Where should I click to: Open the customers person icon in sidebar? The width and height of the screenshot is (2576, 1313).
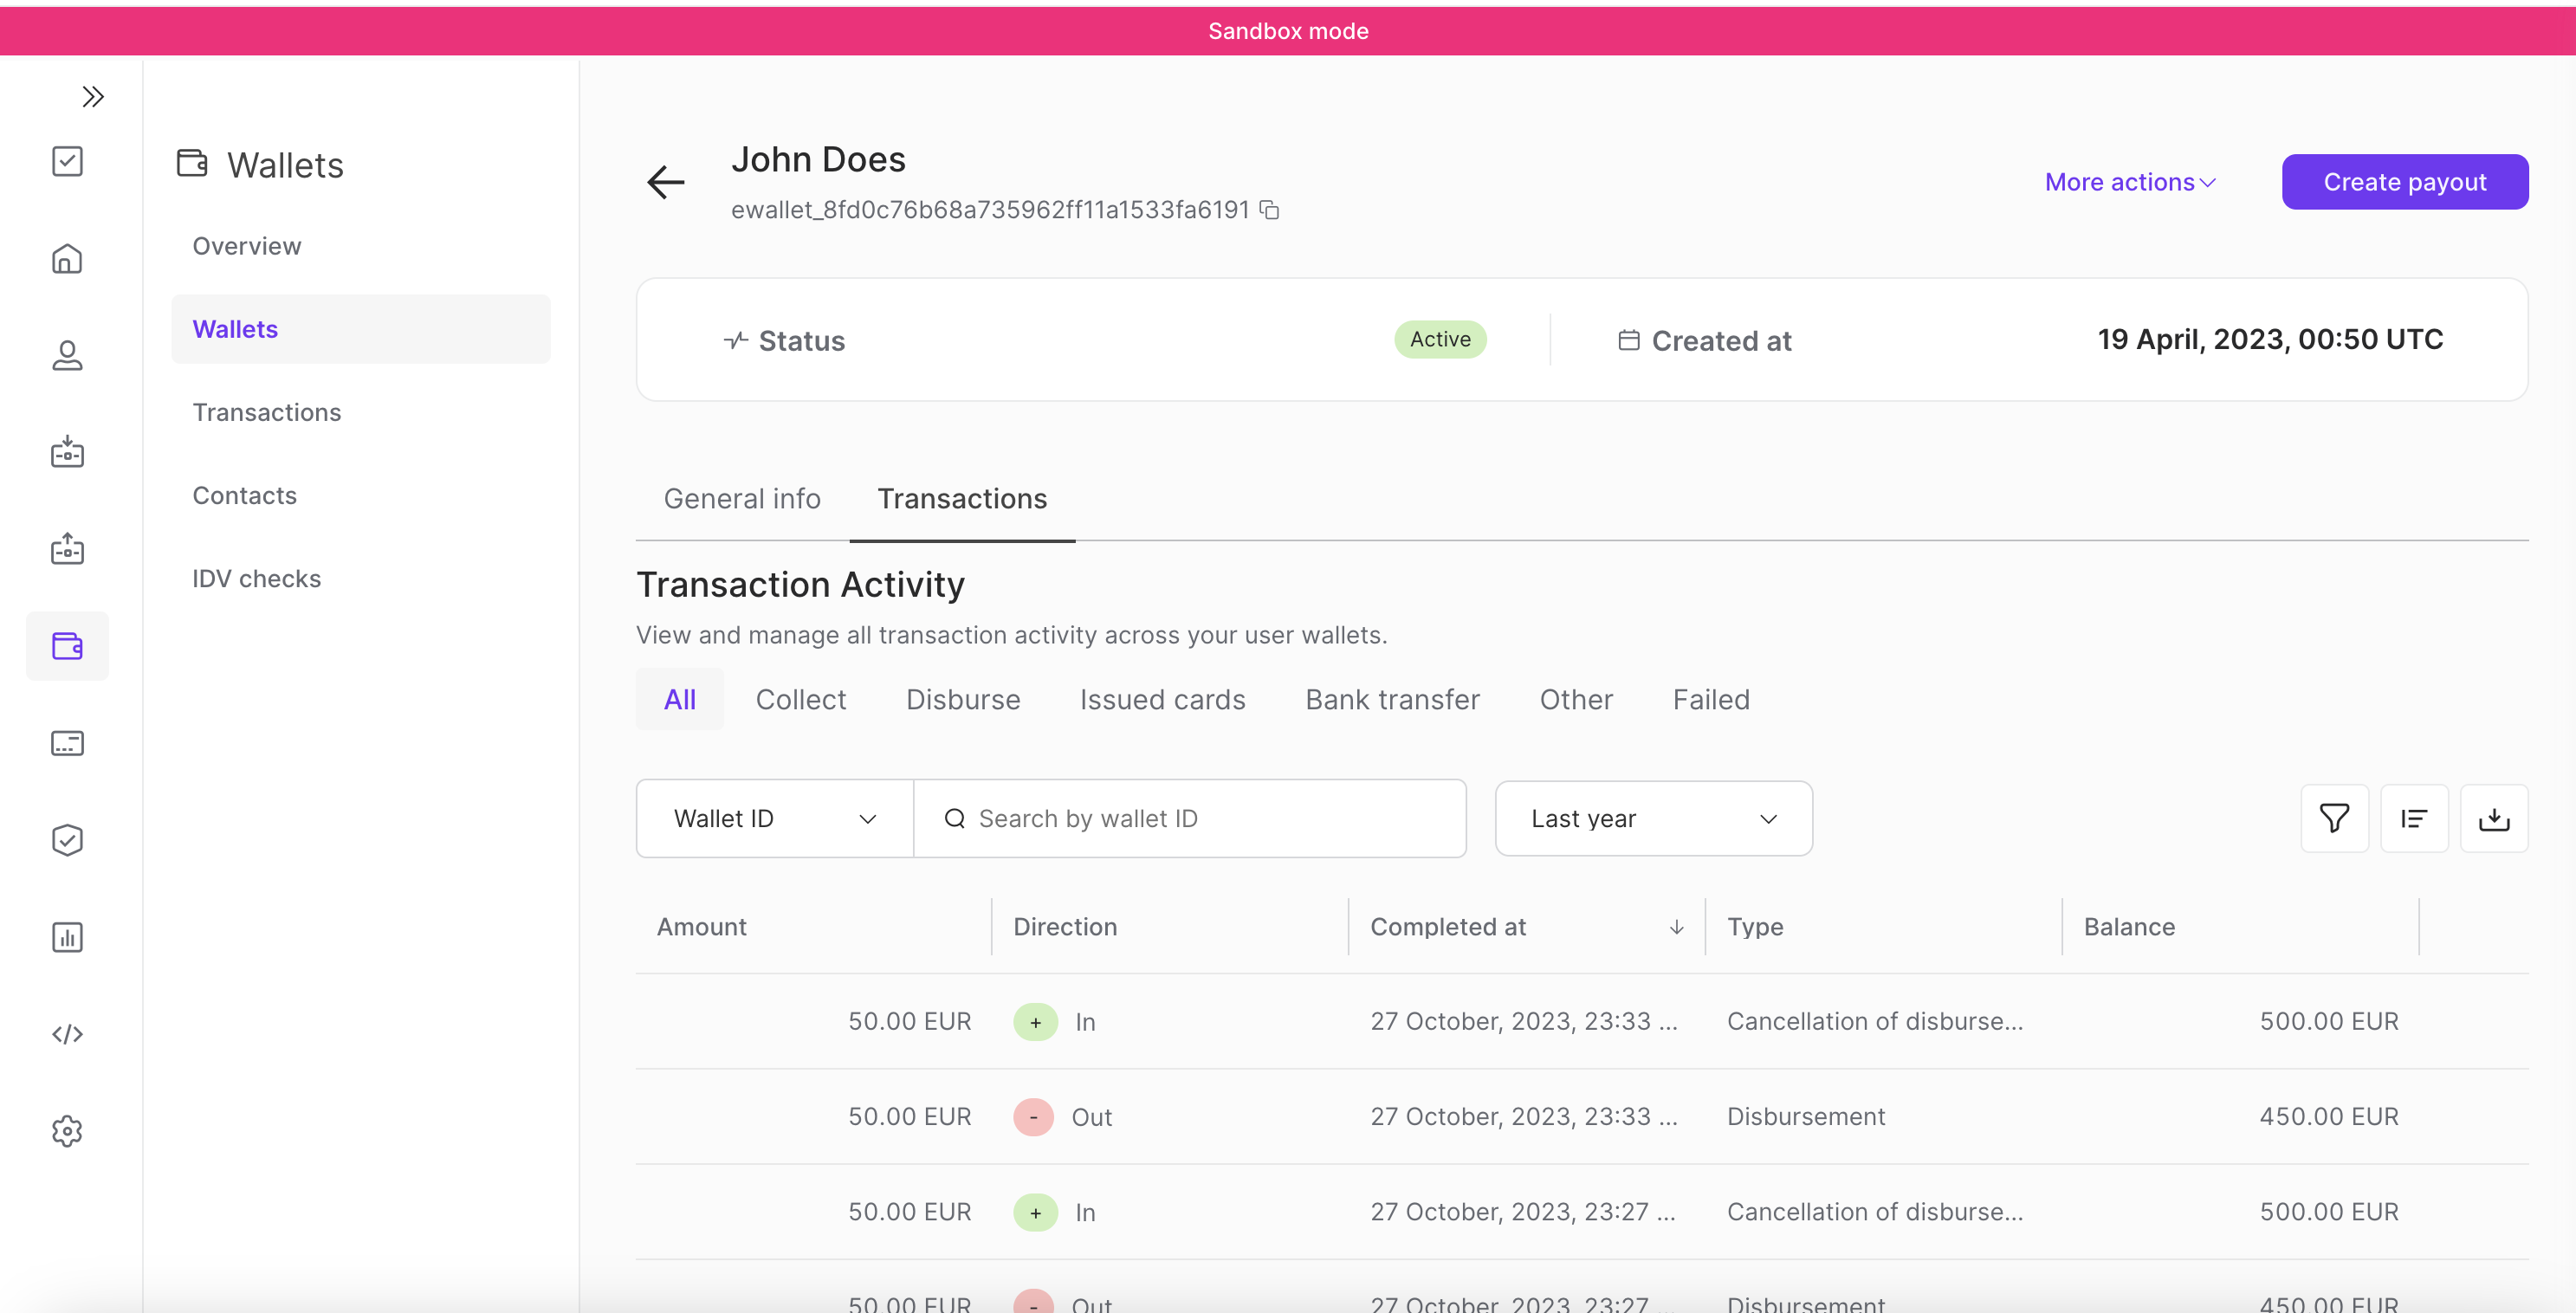(x=67, y=356)
